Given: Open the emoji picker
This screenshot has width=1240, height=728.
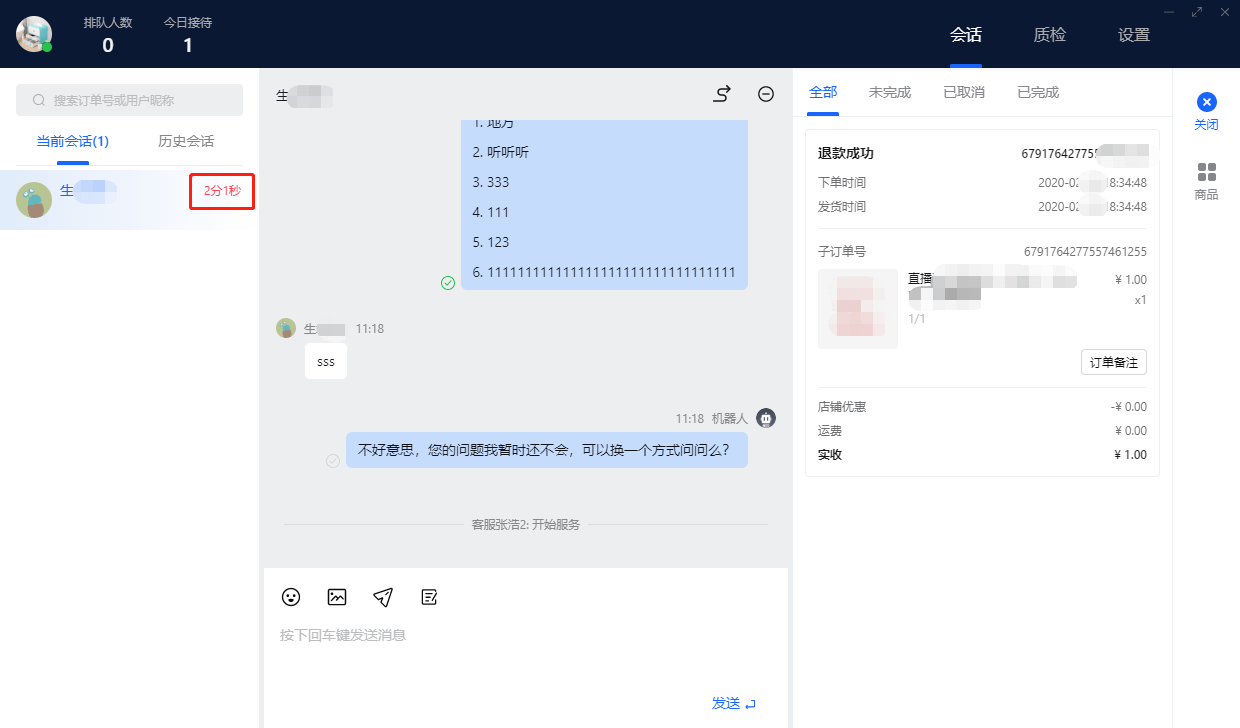Looking at the screenshot, I should point(291,597).
